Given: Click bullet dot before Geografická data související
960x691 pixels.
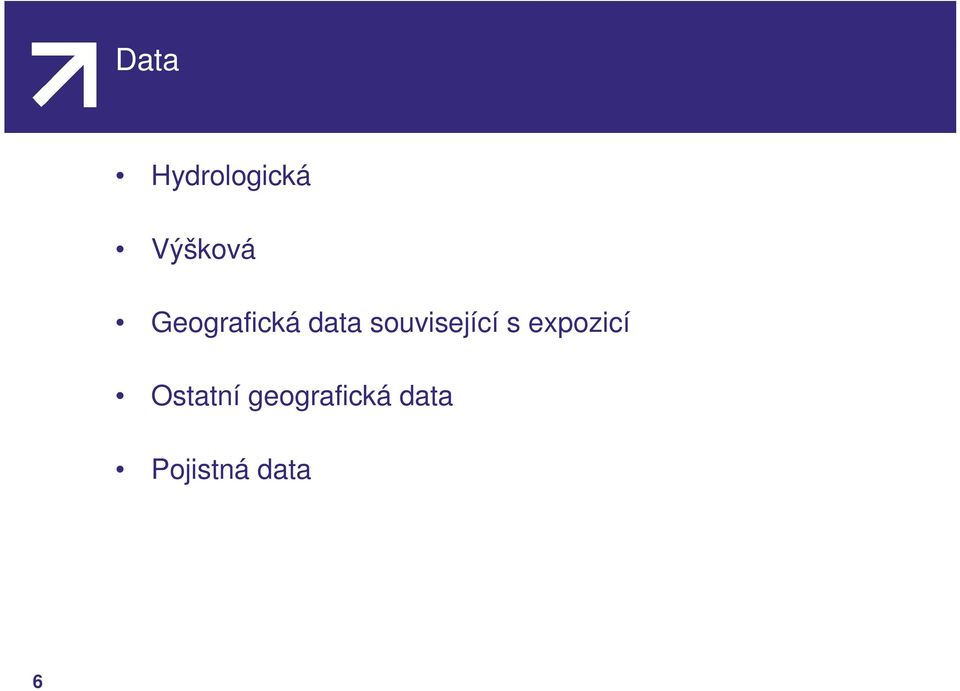Looking at the screenshot, I should tap(120, 323).
